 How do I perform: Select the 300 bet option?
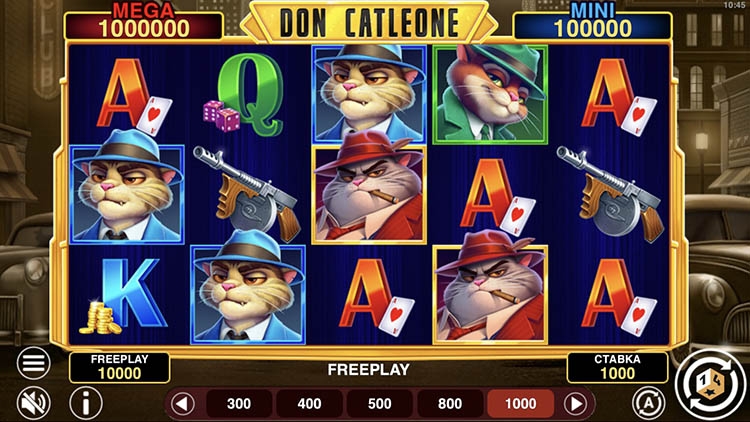pos(239,404)
